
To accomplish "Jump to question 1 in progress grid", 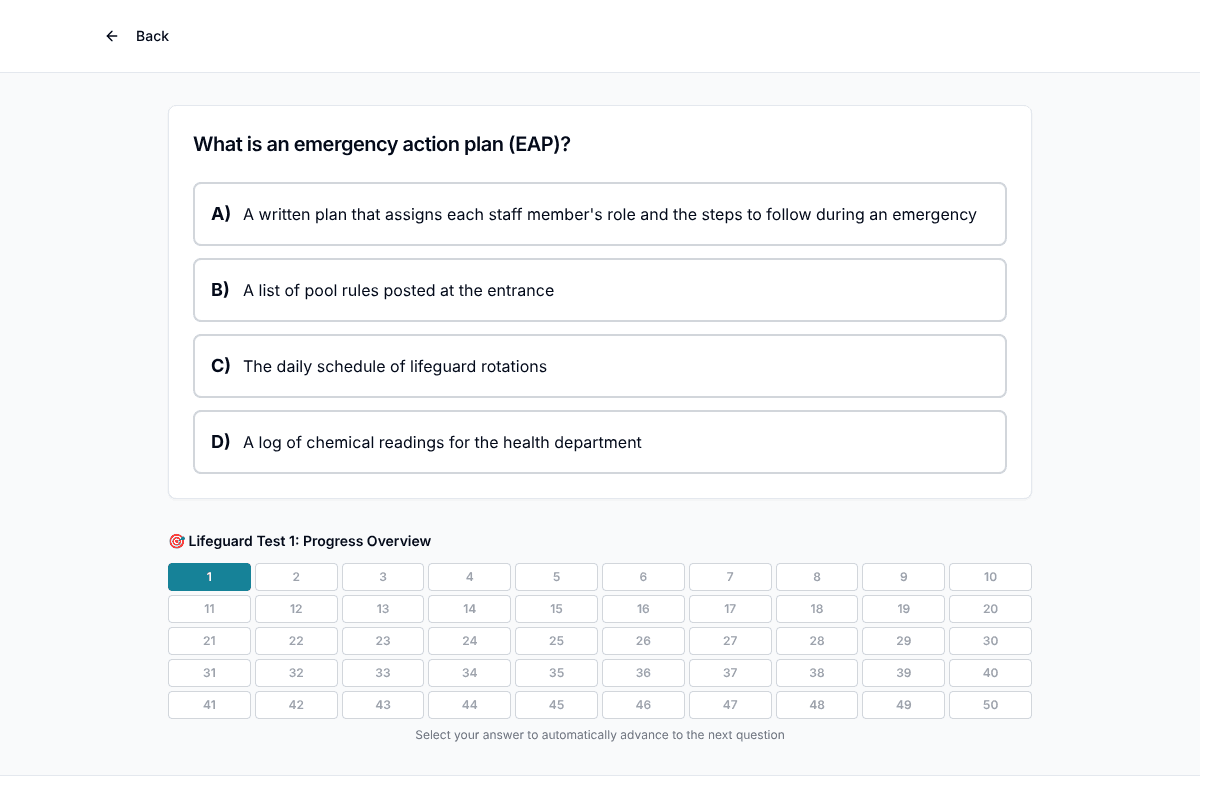I will point(209,577).
